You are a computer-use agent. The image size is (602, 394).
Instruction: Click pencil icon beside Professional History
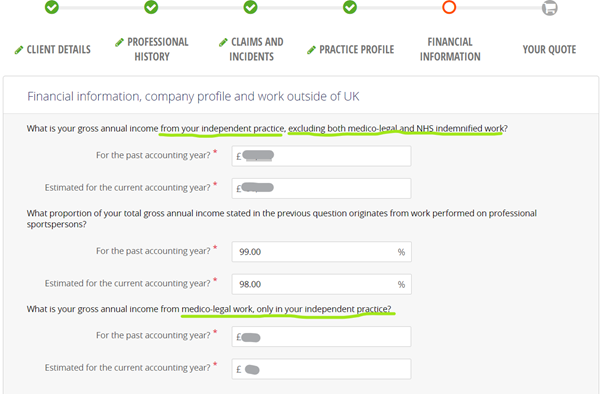[x=119, y=42]
